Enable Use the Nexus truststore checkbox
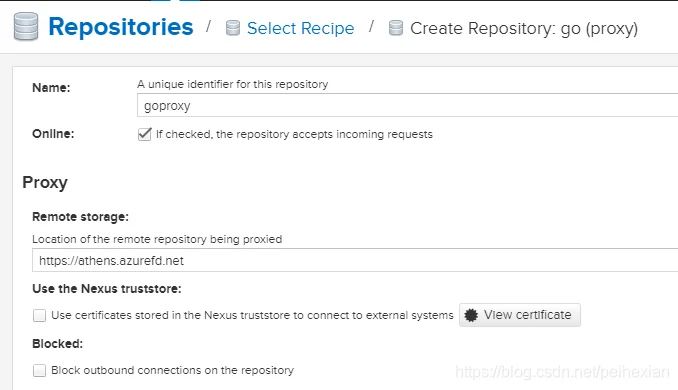Screen dimensions: 678x390 click(x=39, y=315)
